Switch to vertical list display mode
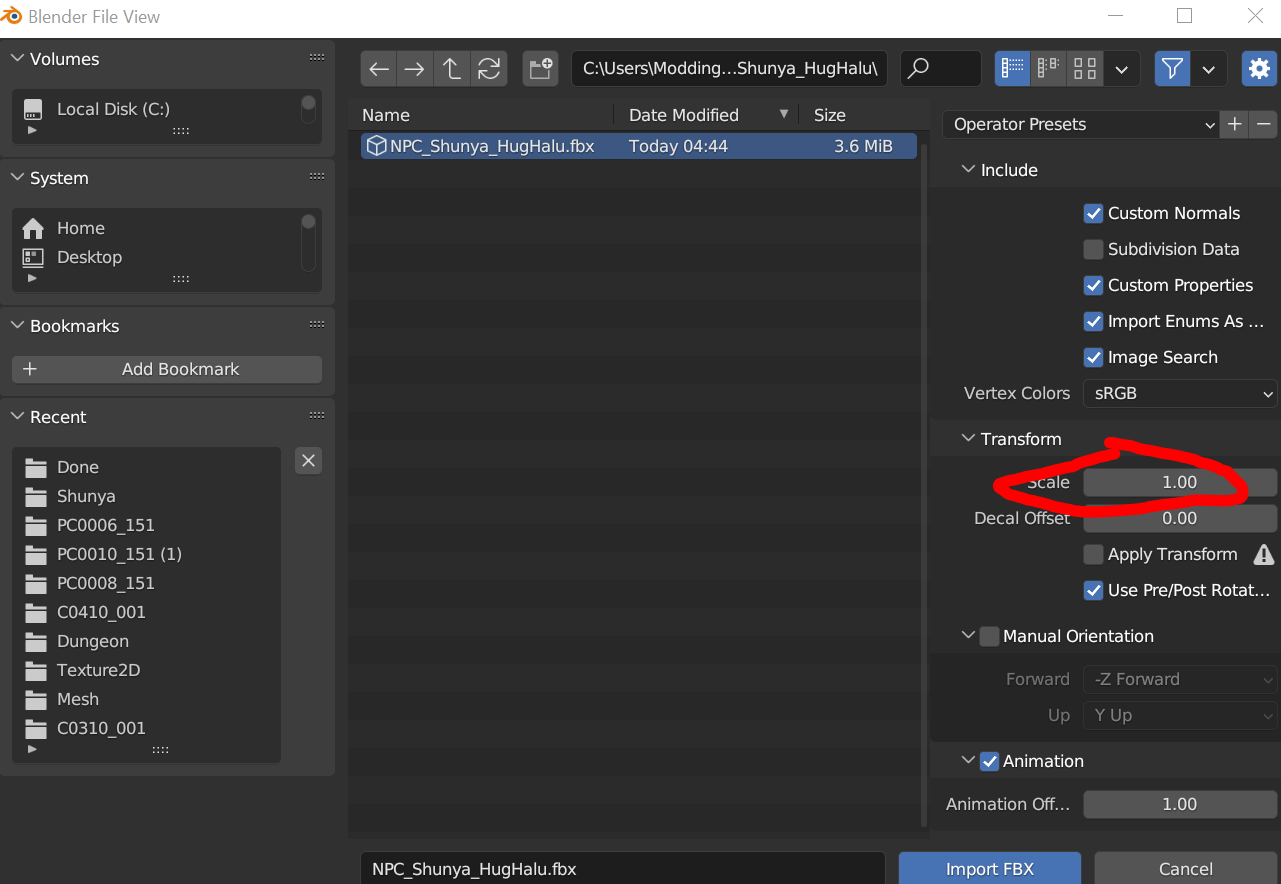Viewport: 1281px width, 884px height. [1013, 69]
